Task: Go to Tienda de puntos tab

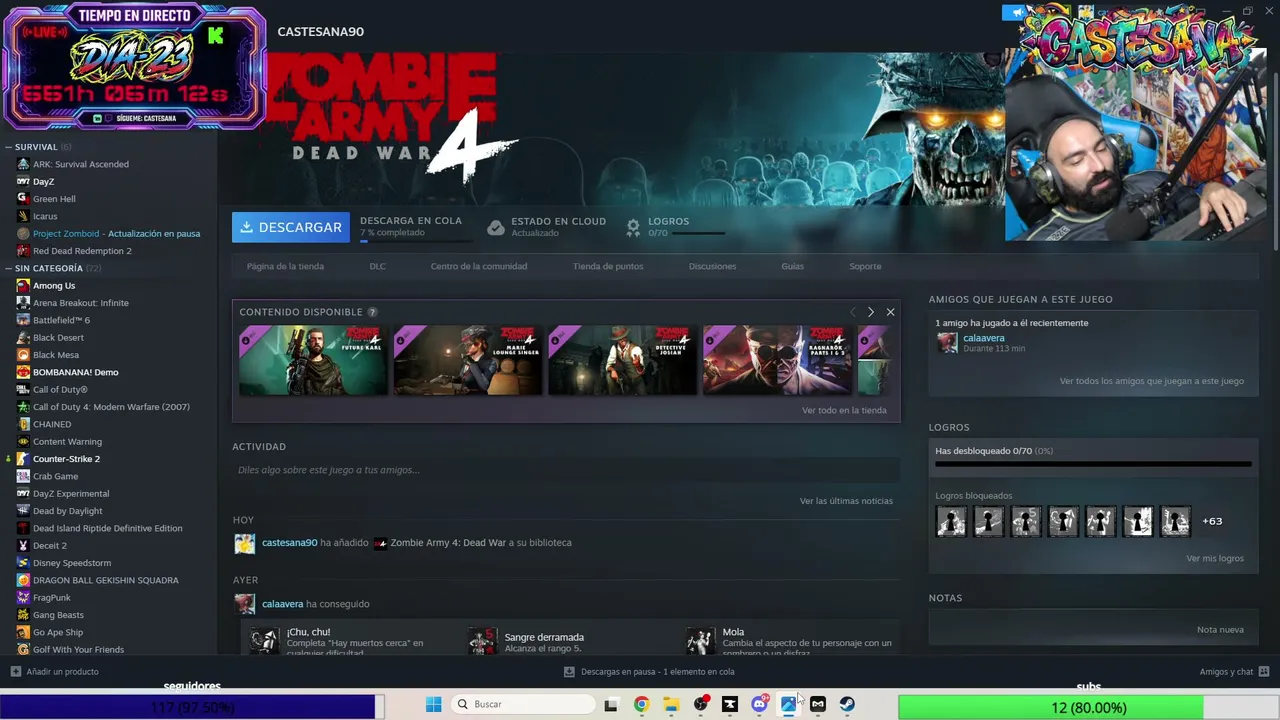Action: tap(608, 266)
